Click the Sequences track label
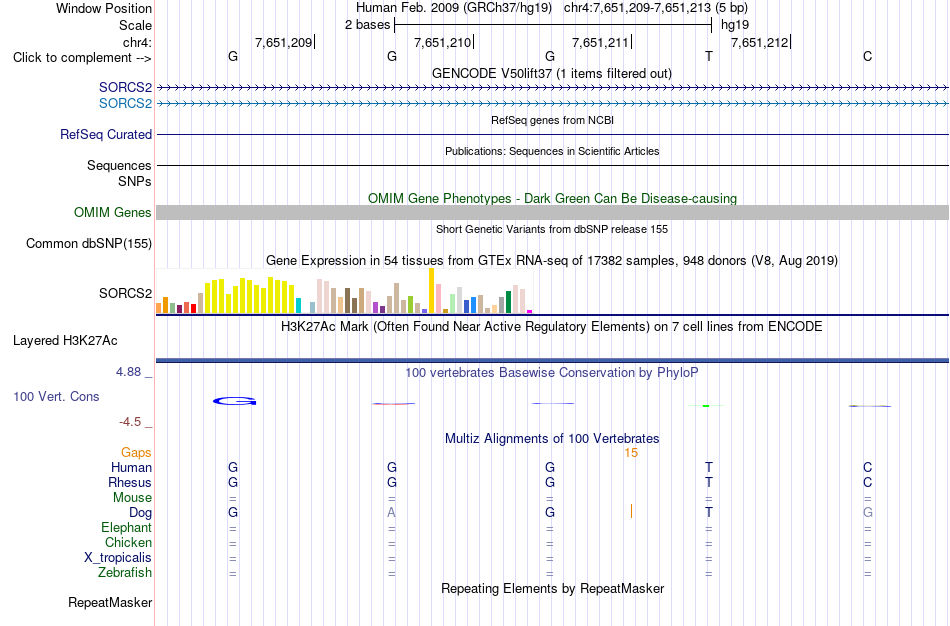950x626 pixels. [x=119, y=165]
